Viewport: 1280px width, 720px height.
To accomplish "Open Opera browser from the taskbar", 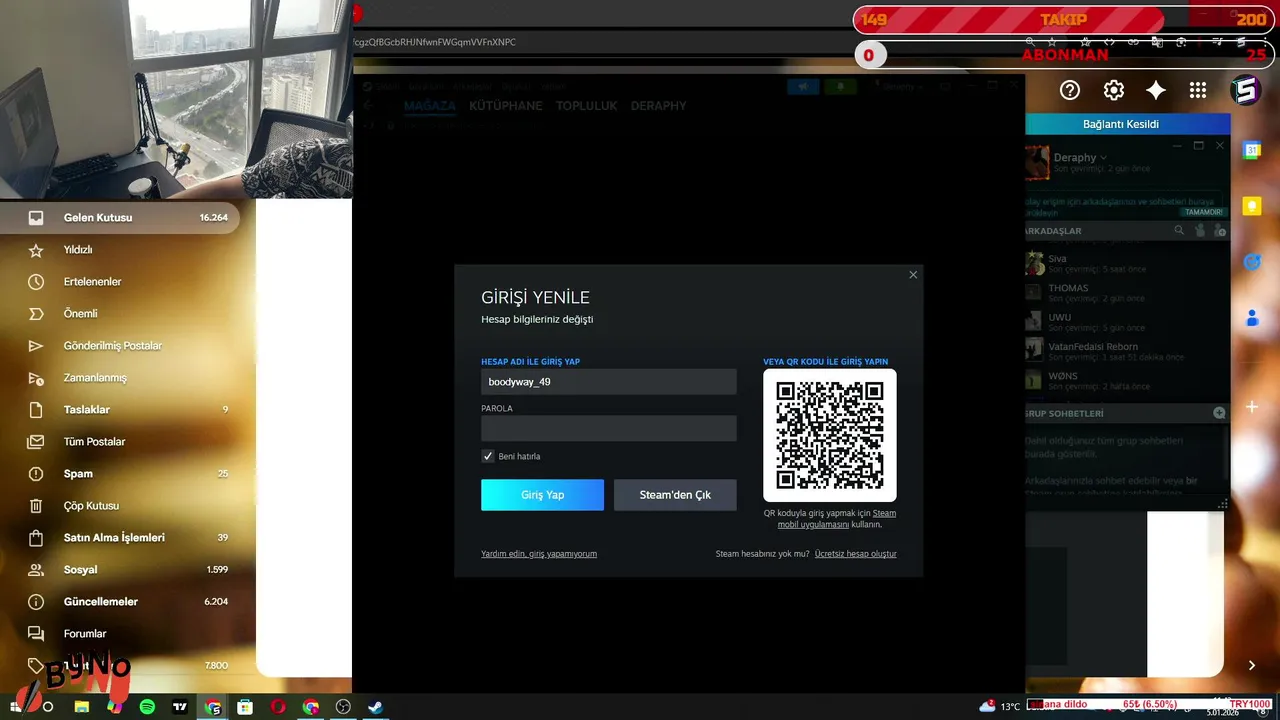I will tap(278, 707).
